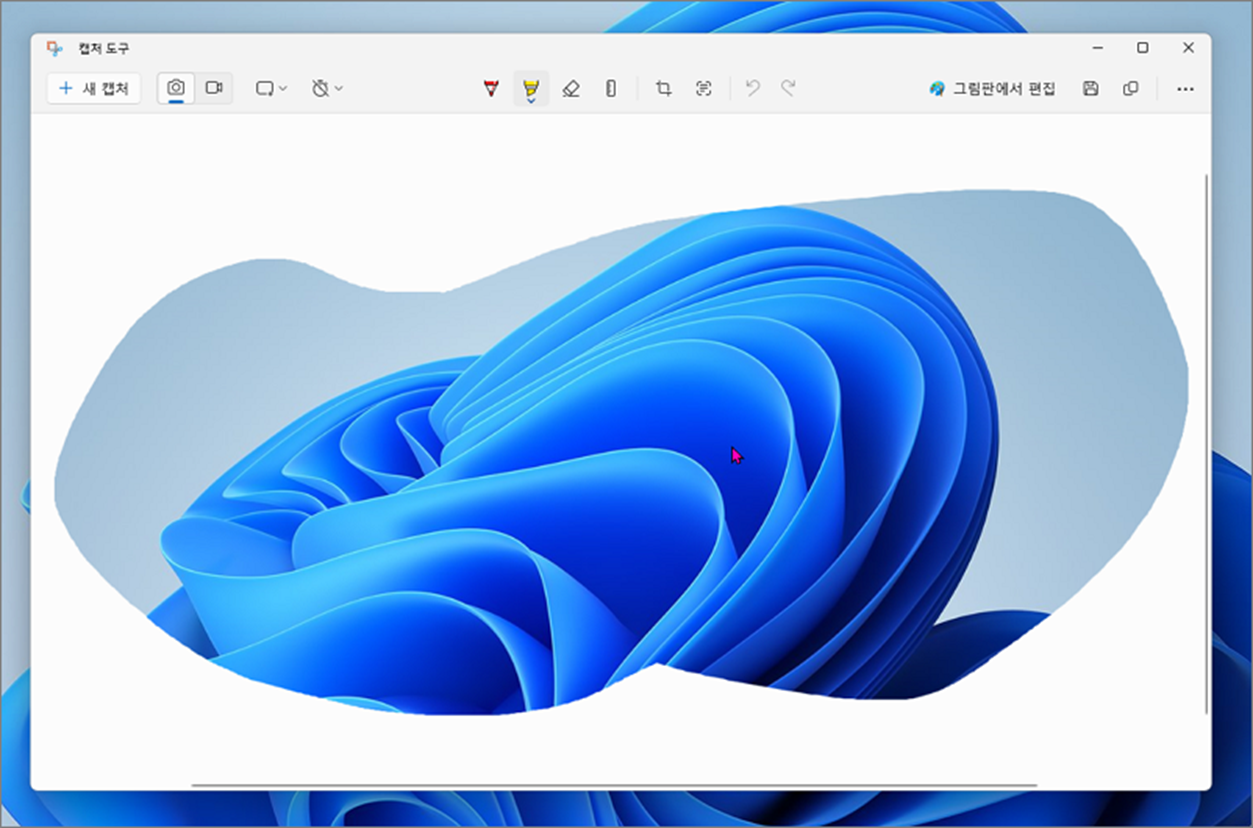
Task: Click the vertical scrollbar of capture view
Action: [1207, 445]
